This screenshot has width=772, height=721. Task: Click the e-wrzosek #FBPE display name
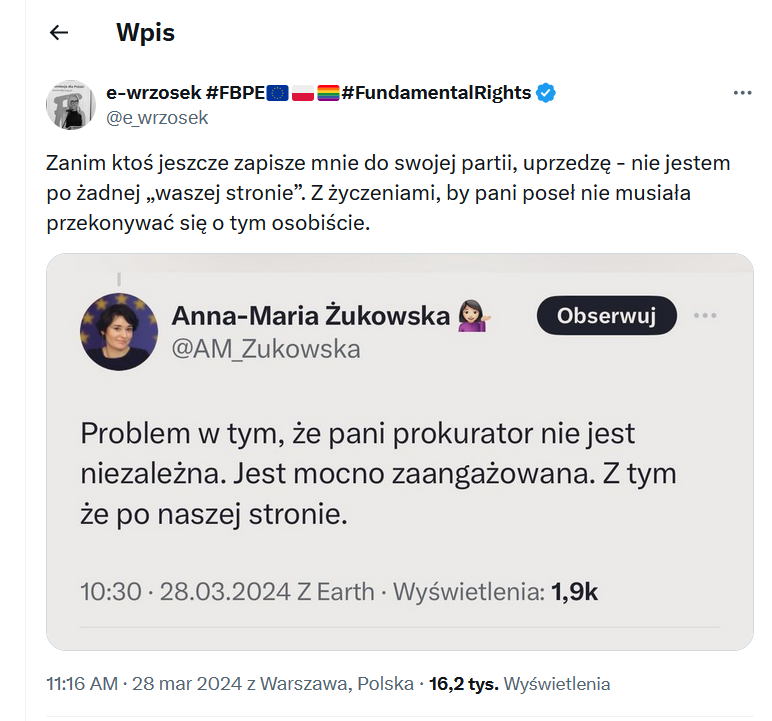click(x=185, y=93)
